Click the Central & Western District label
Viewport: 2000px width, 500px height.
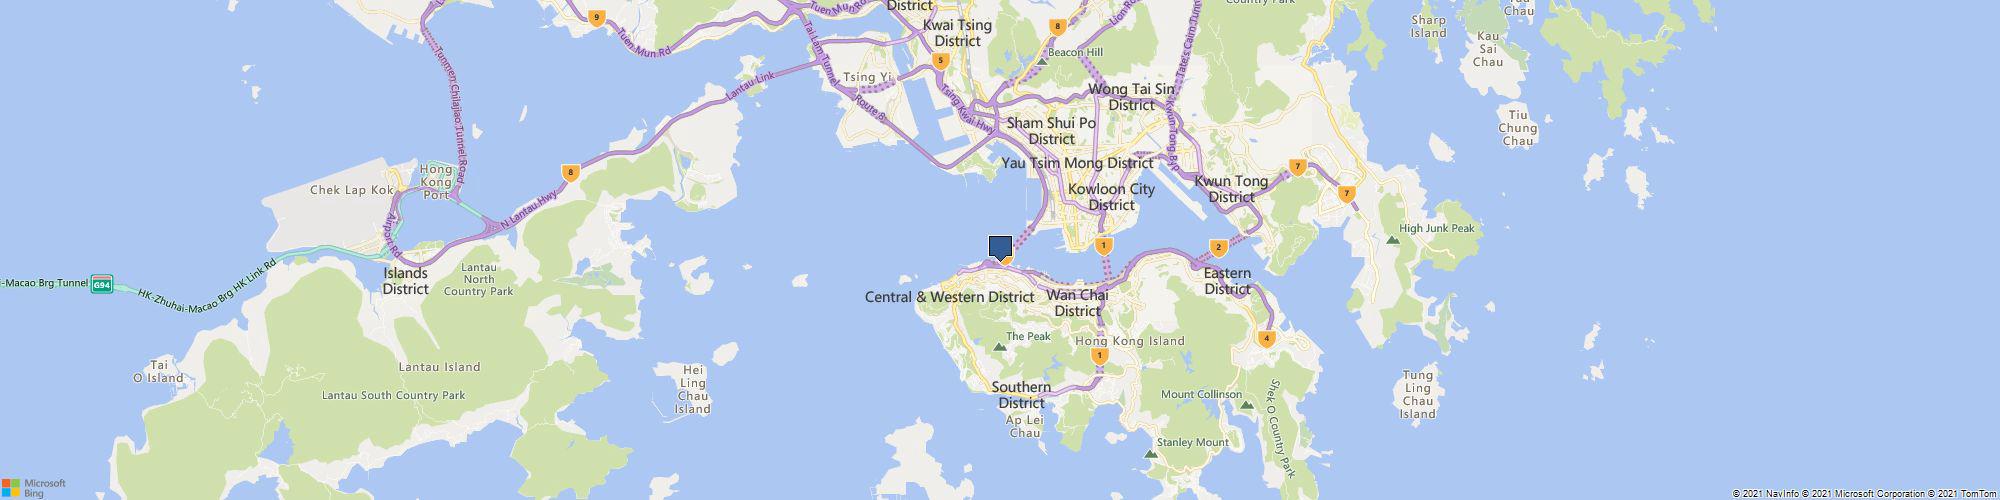pos(949,297)
